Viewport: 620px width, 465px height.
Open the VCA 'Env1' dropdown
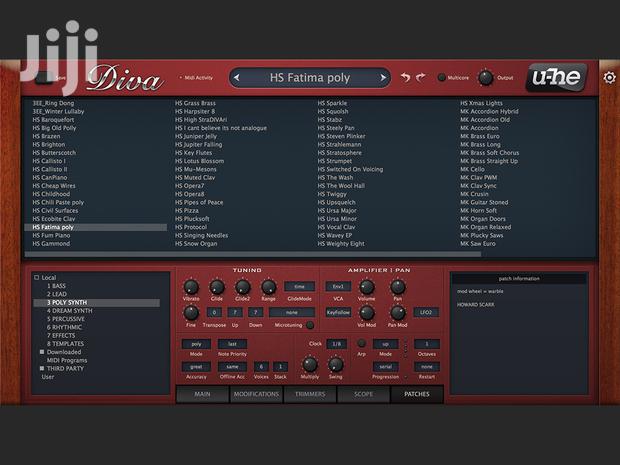(338, 286)
